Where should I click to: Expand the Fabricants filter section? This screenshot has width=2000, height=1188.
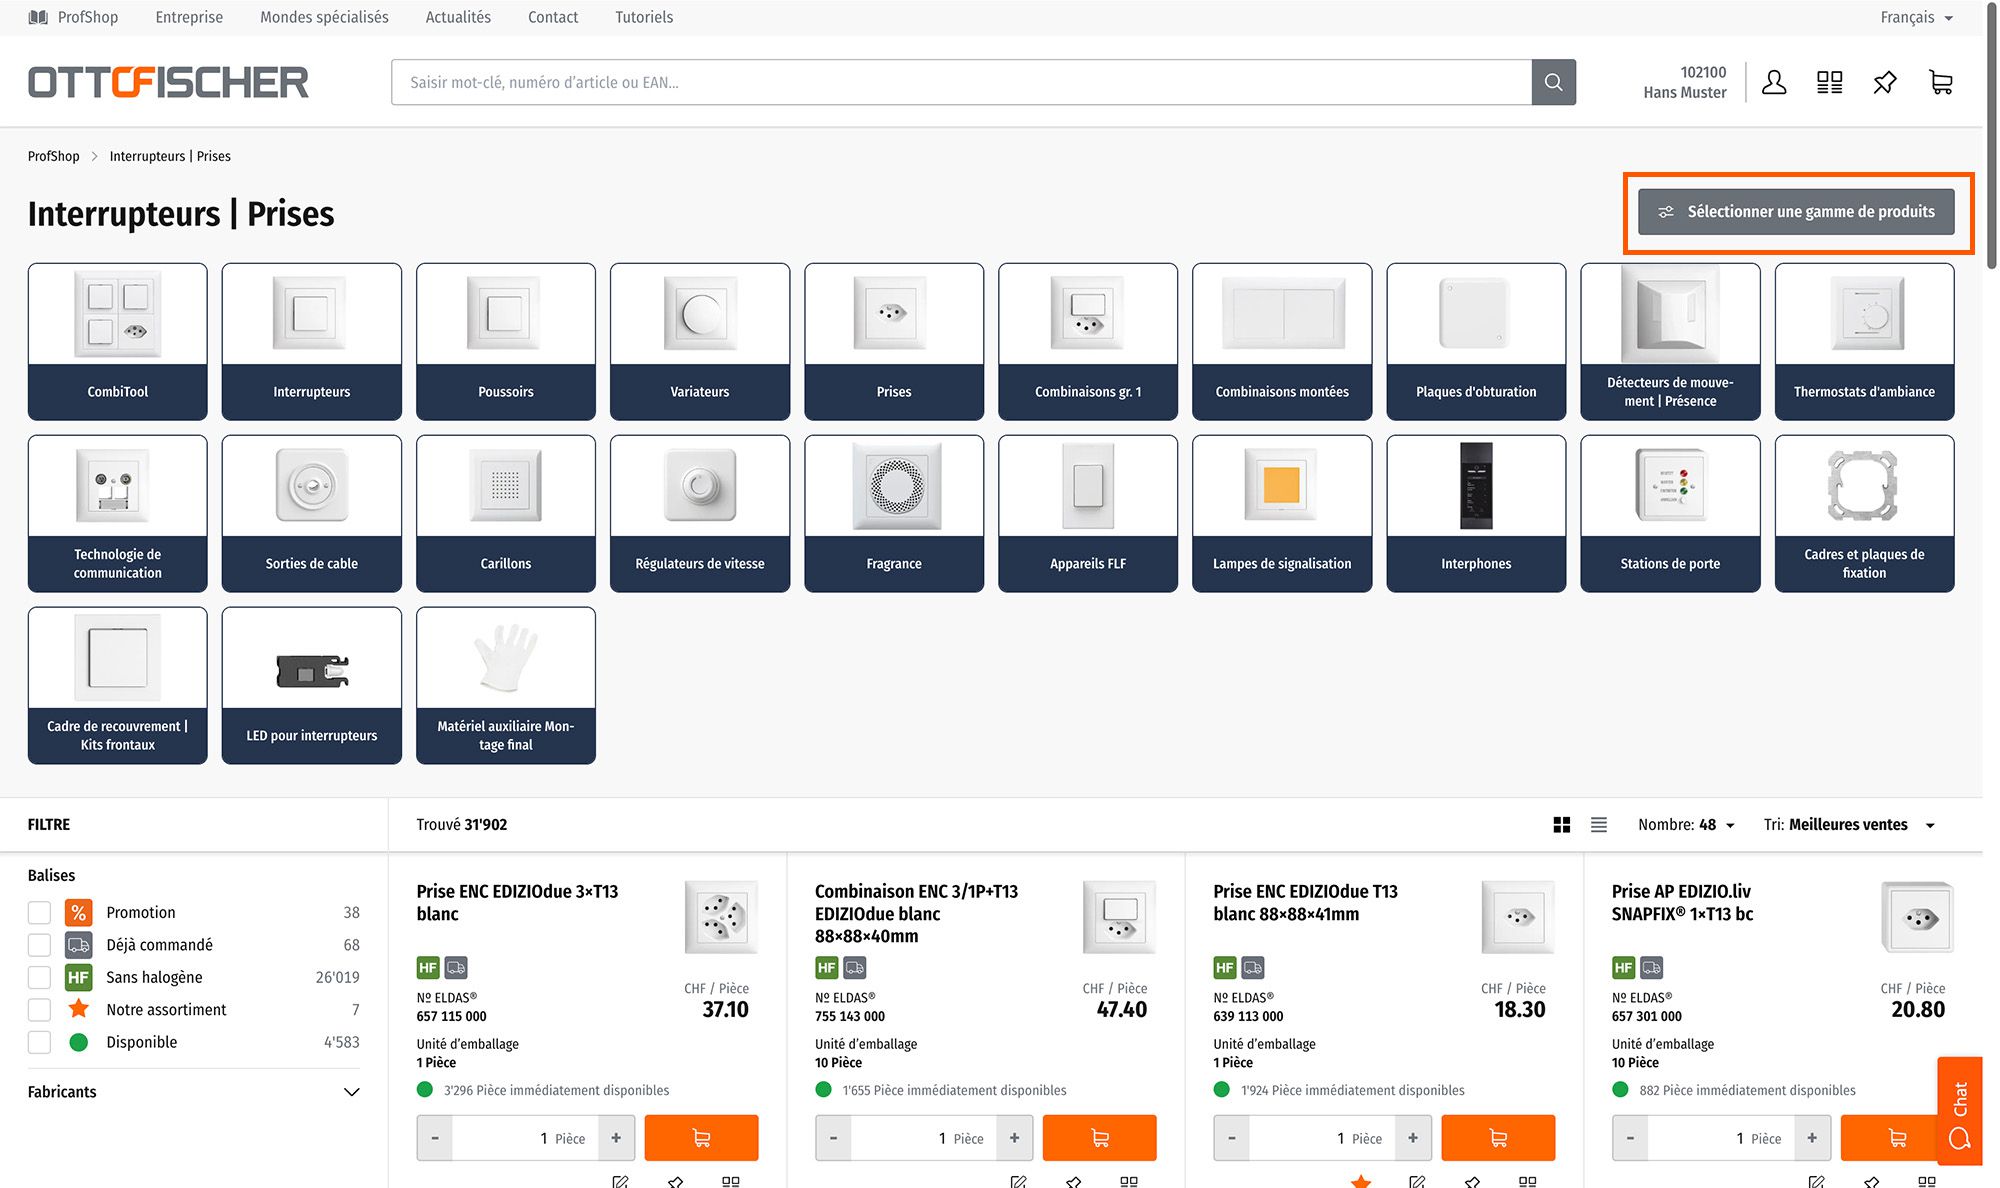tap(351, 1092)
